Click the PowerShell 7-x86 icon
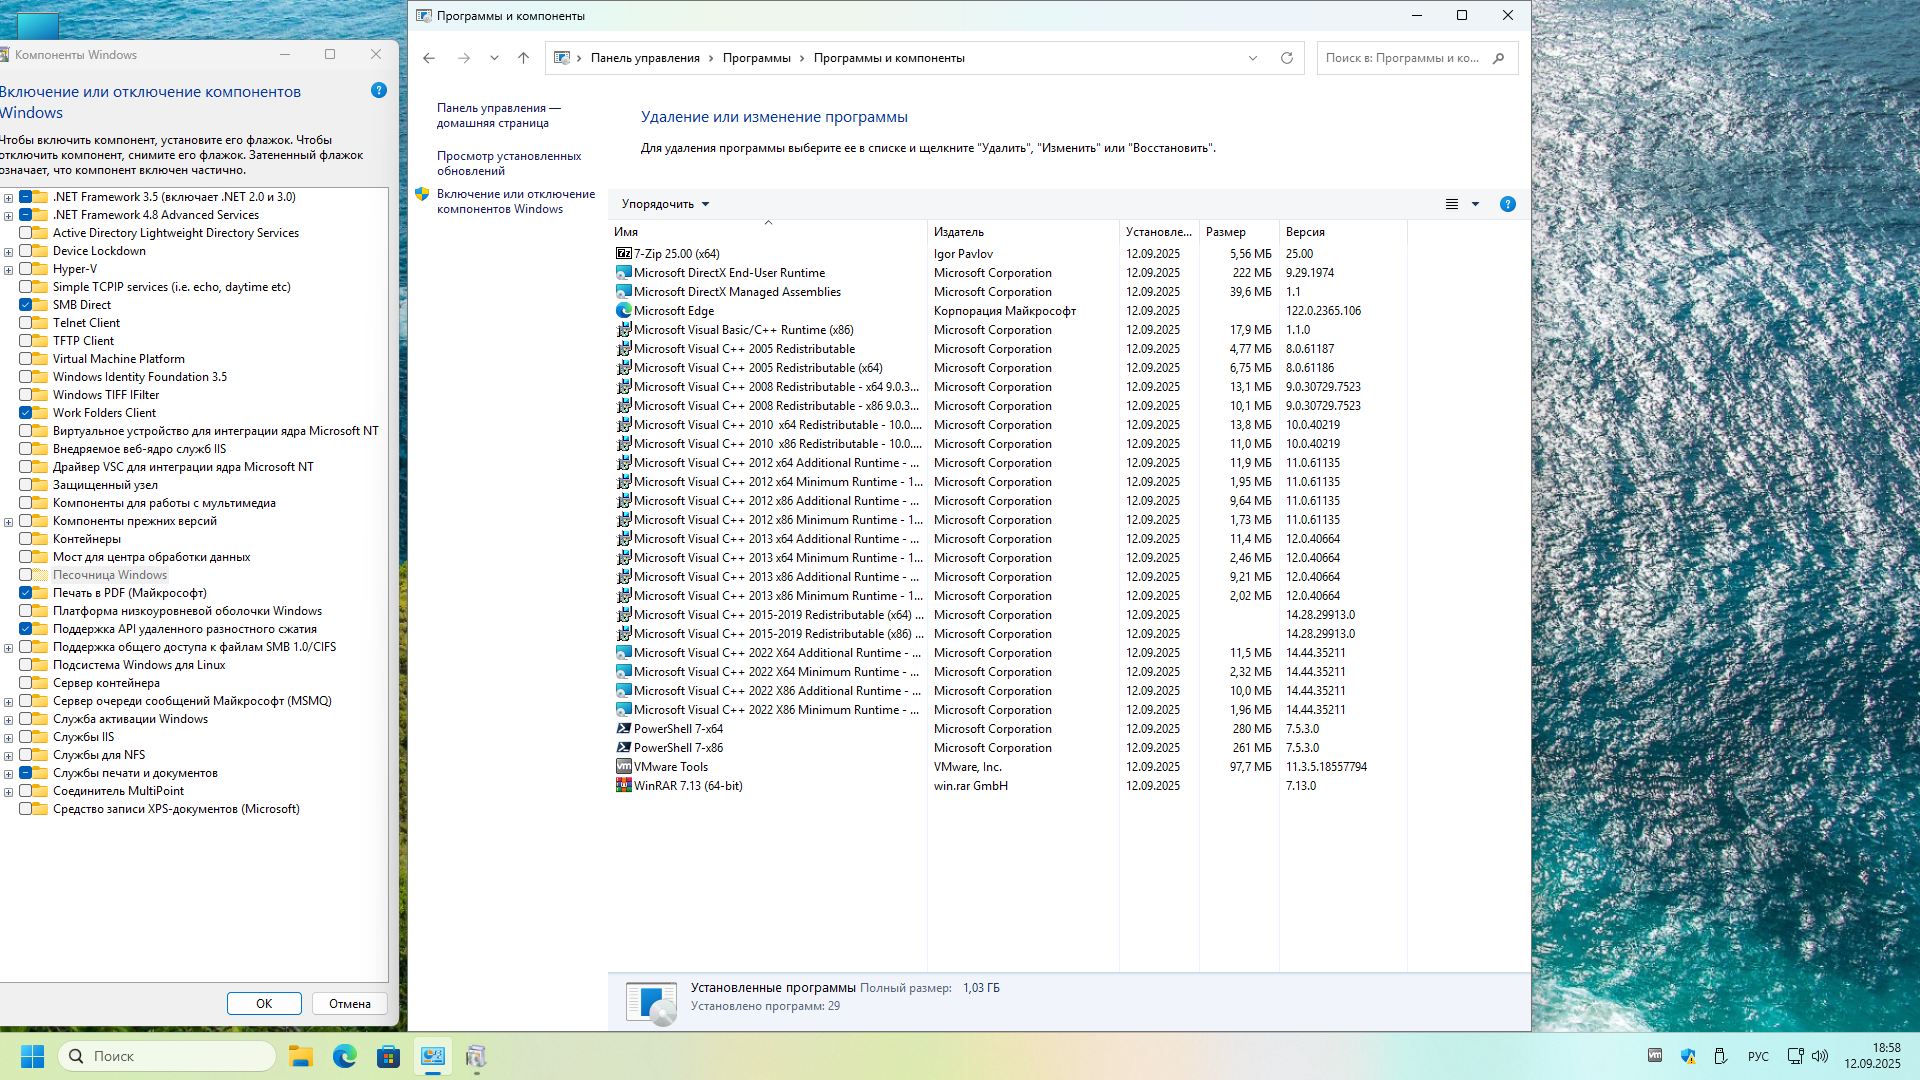 624,748
